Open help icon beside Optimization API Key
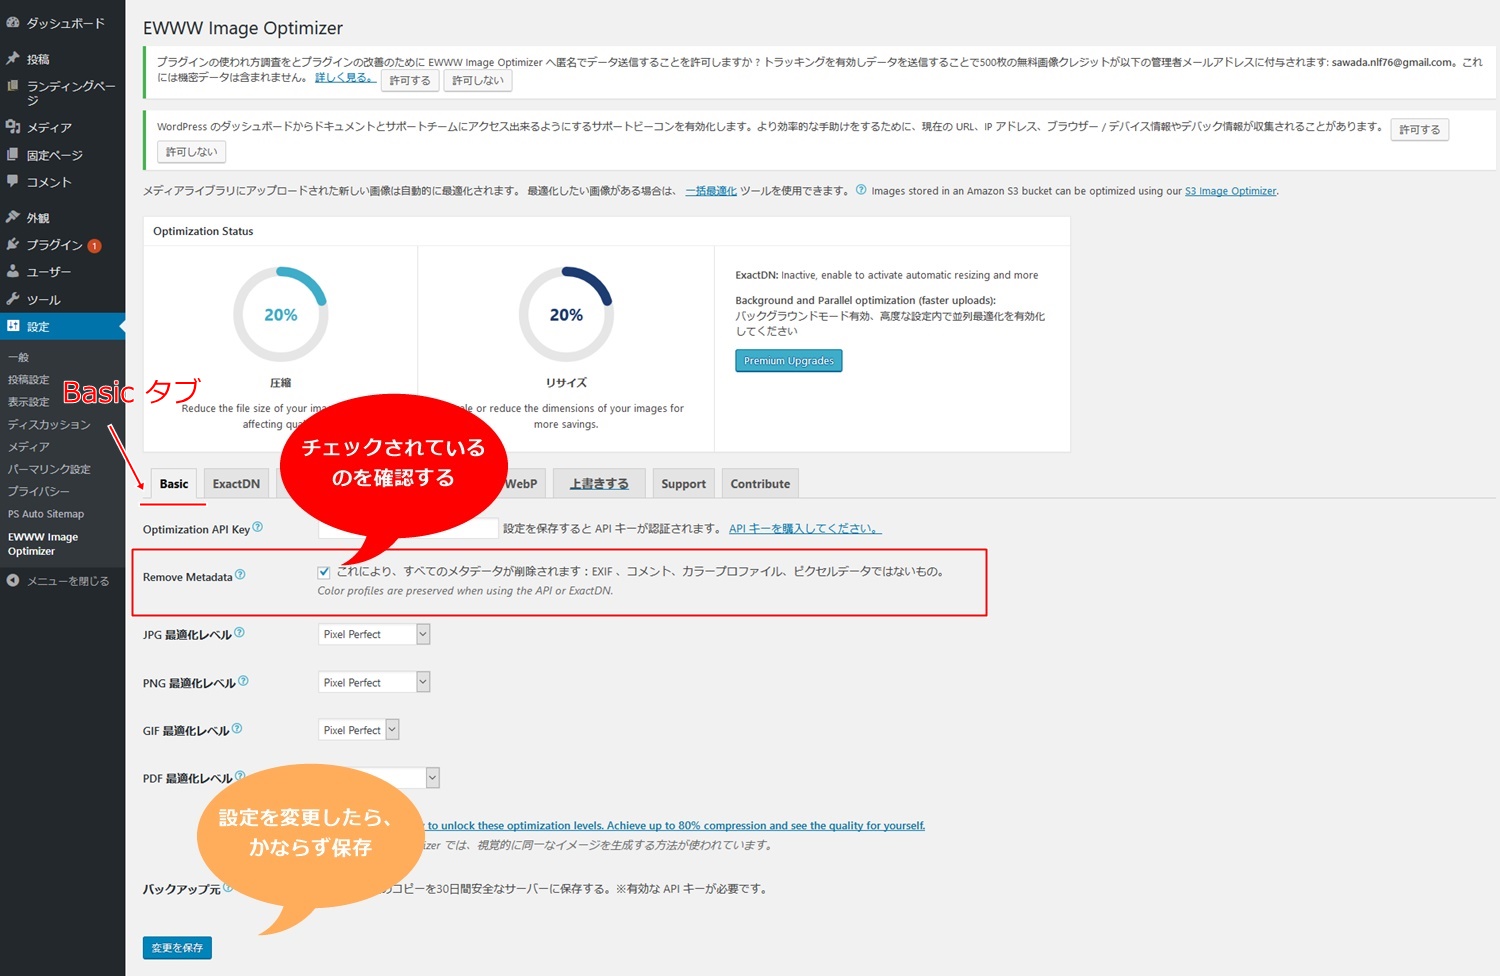The width and height of the screenshot is (1500, 976). (x=258, y=527)
